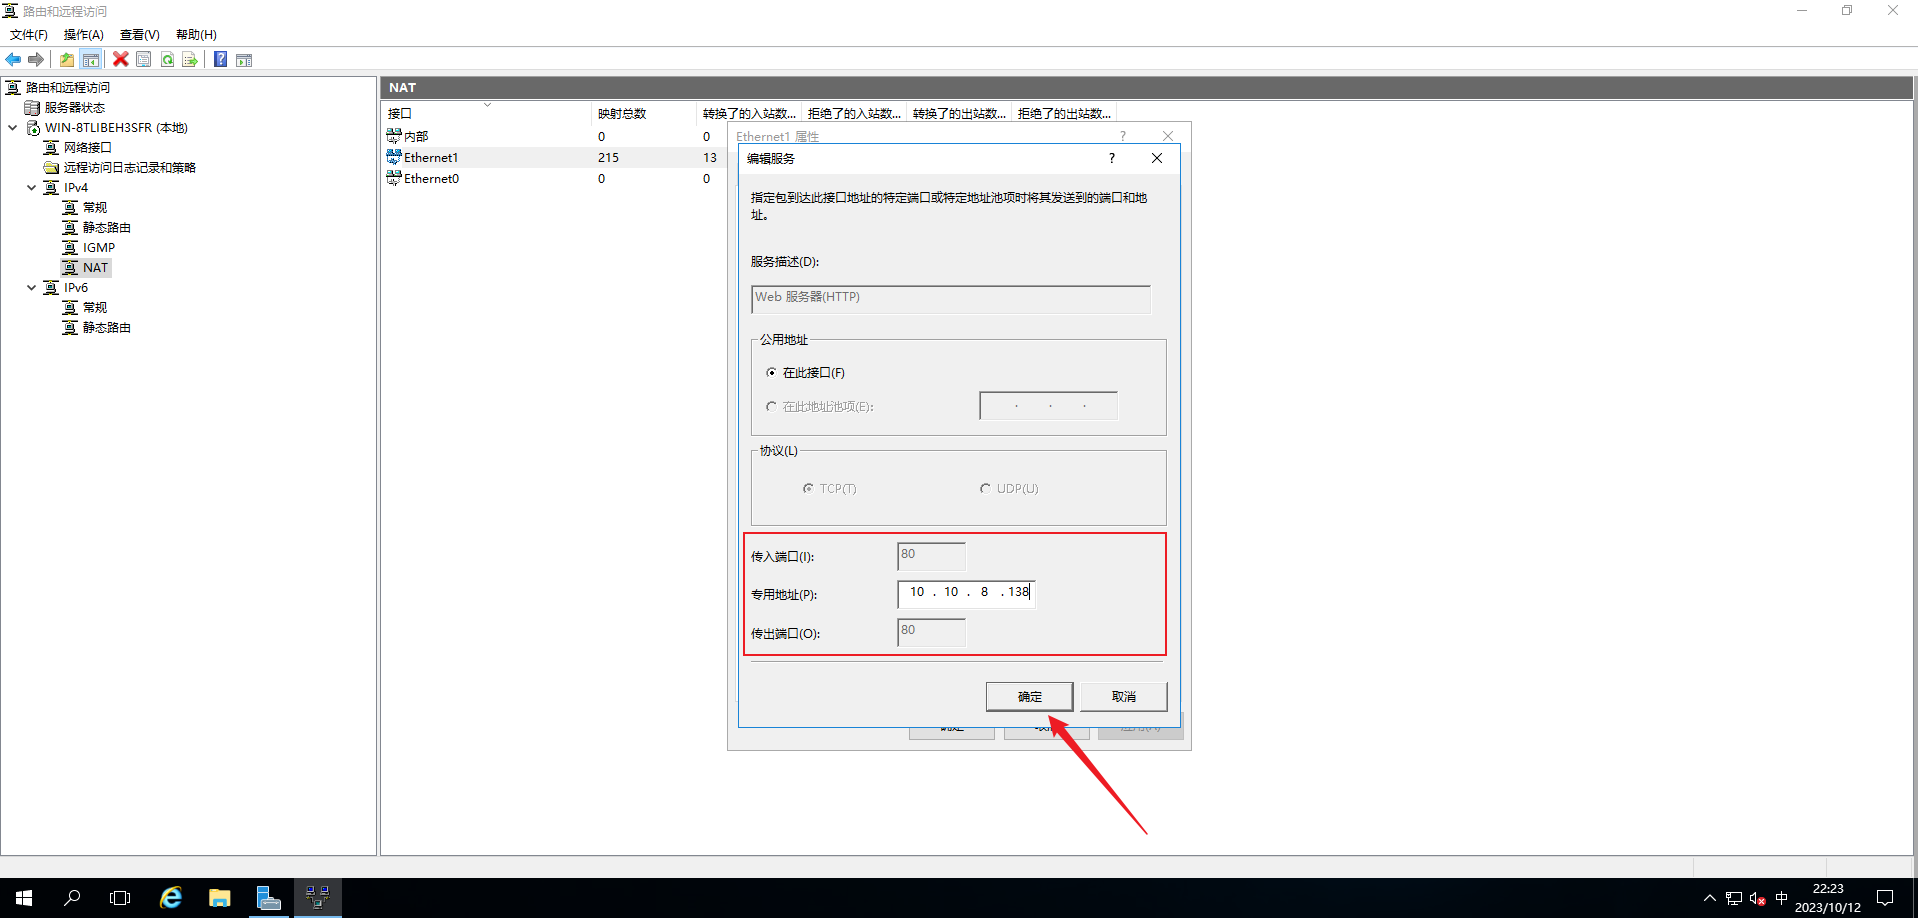The width and height of the screenshot is (1918, 918).
Task: Click the 远程访问日志记录和策略 folder icon
Action: 51,168
